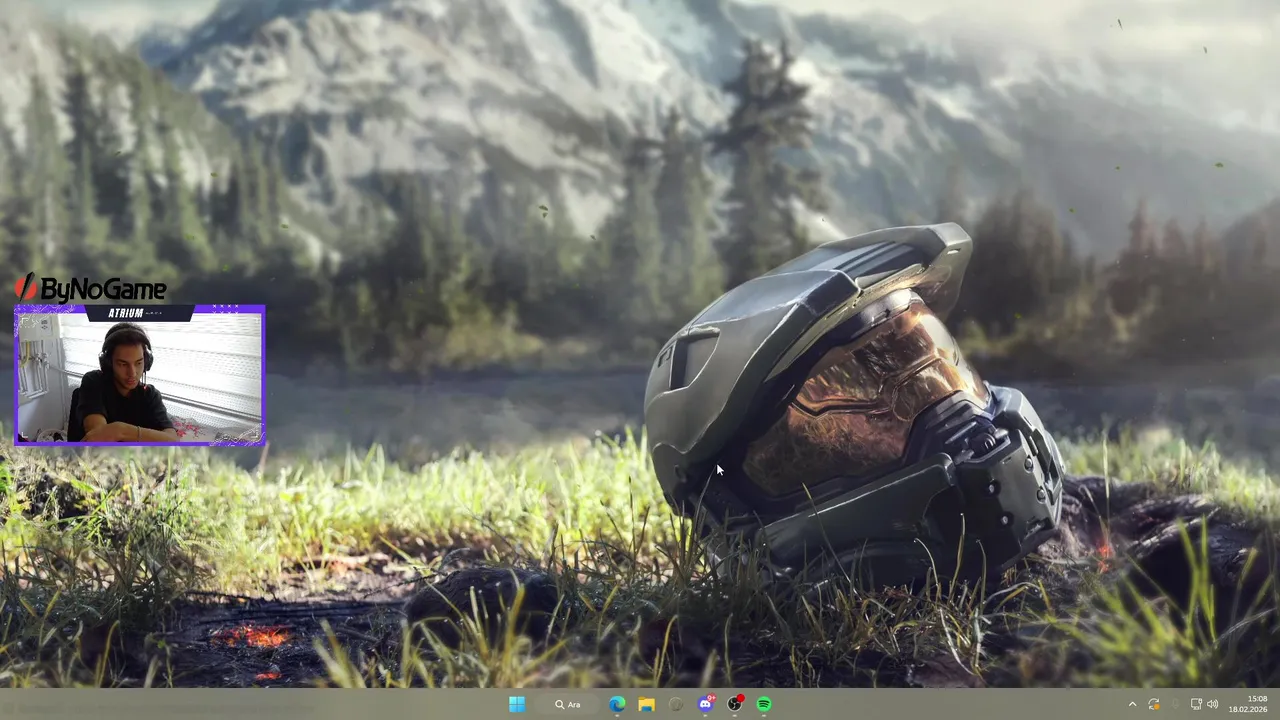This screenshot has width=1280, height=720.
Task: Open the network status tray icon
Action: pyautogui.click(x=1195, y=704)
